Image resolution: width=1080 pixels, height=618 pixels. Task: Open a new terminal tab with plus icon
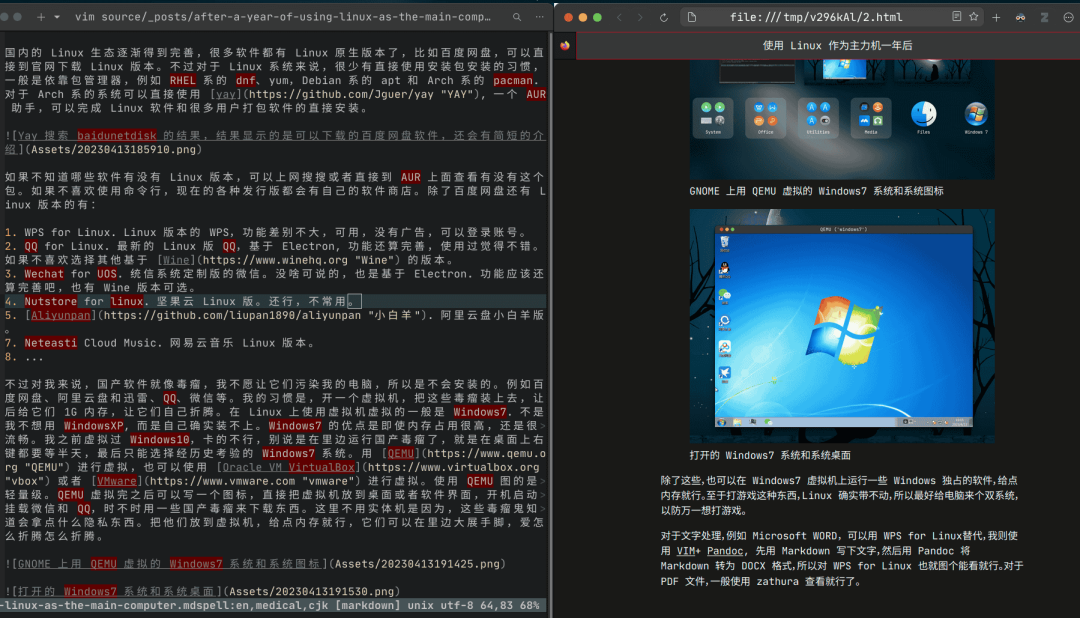click(41, 17)
